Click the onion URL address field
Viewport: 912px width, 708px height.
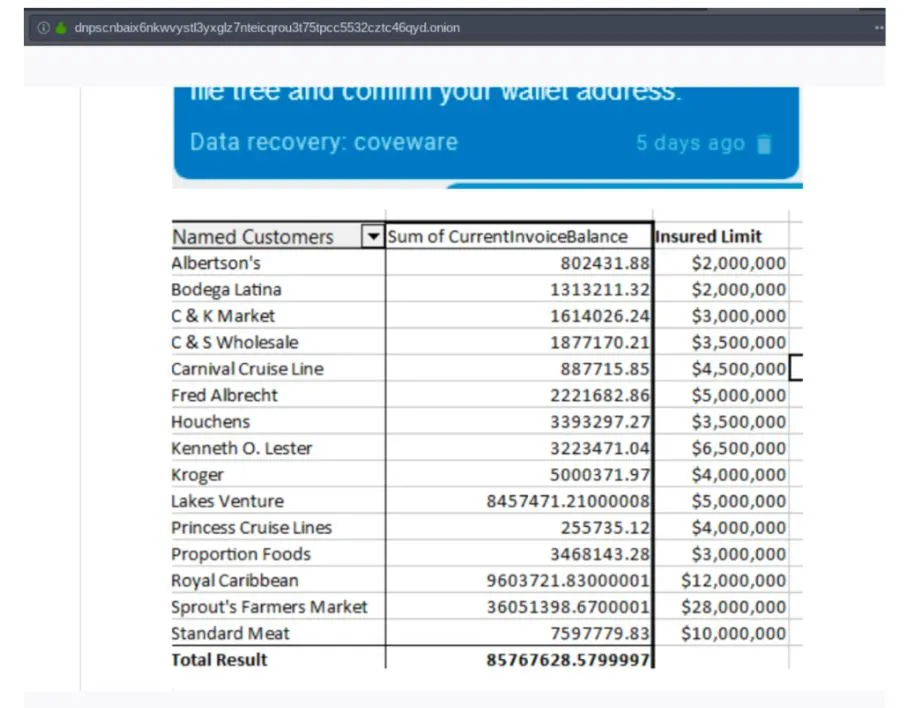point(267,27)
